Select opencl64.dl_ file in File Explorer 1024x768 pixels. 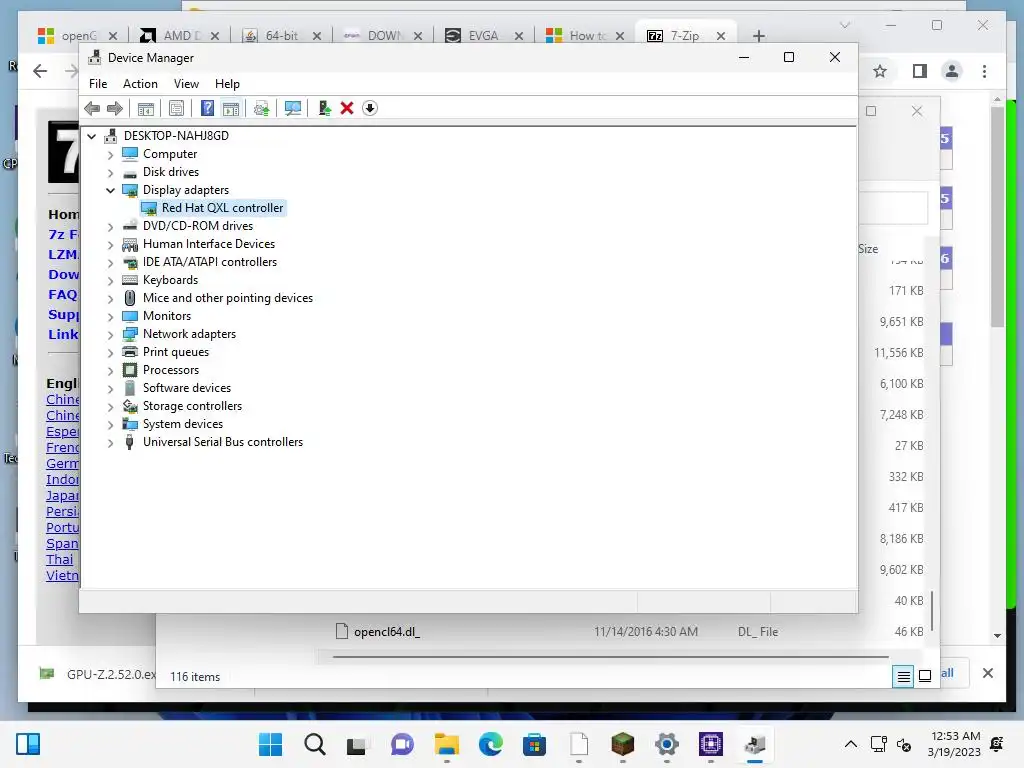(x=387, y=632)
